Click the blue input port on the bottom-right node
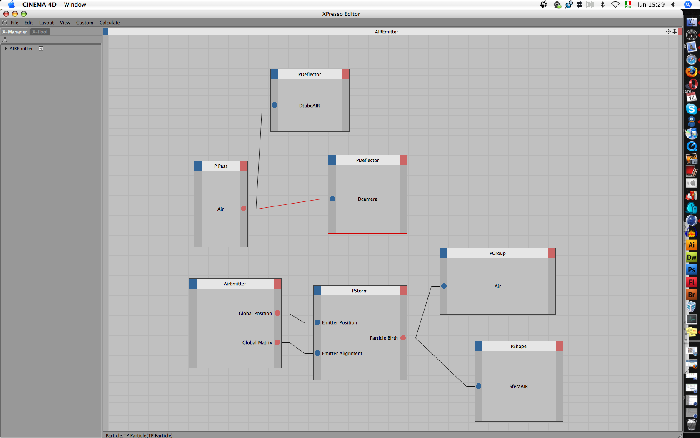Screen dimensions: 700x438 pos(478,386)
